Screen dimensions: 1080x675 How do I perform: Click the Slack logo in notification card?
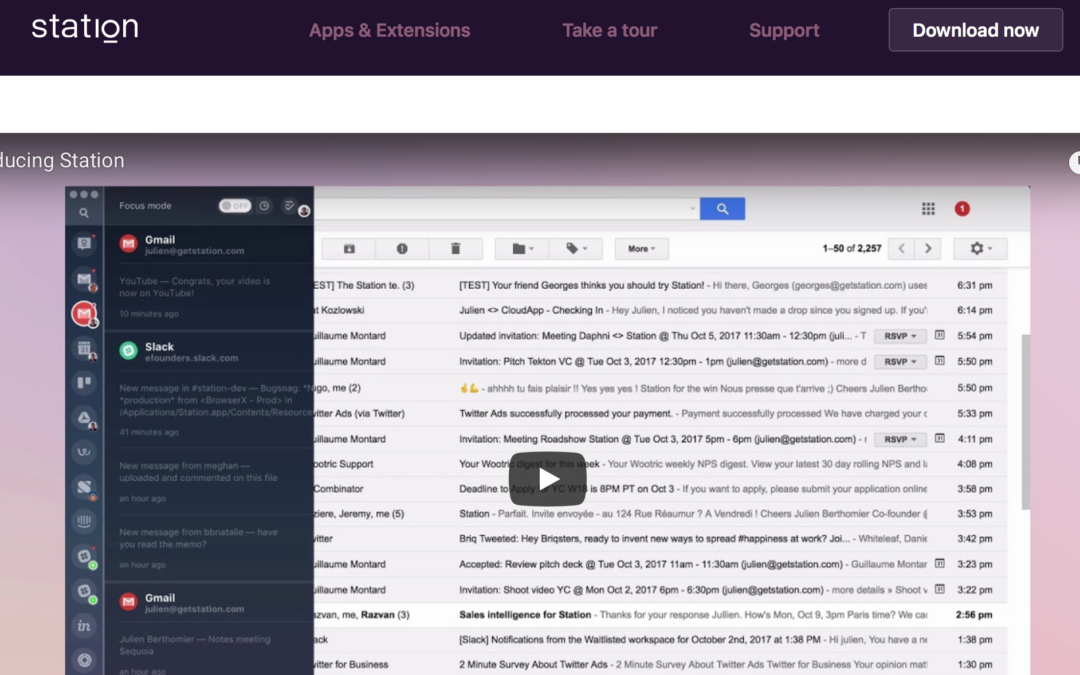coord(128,351)
